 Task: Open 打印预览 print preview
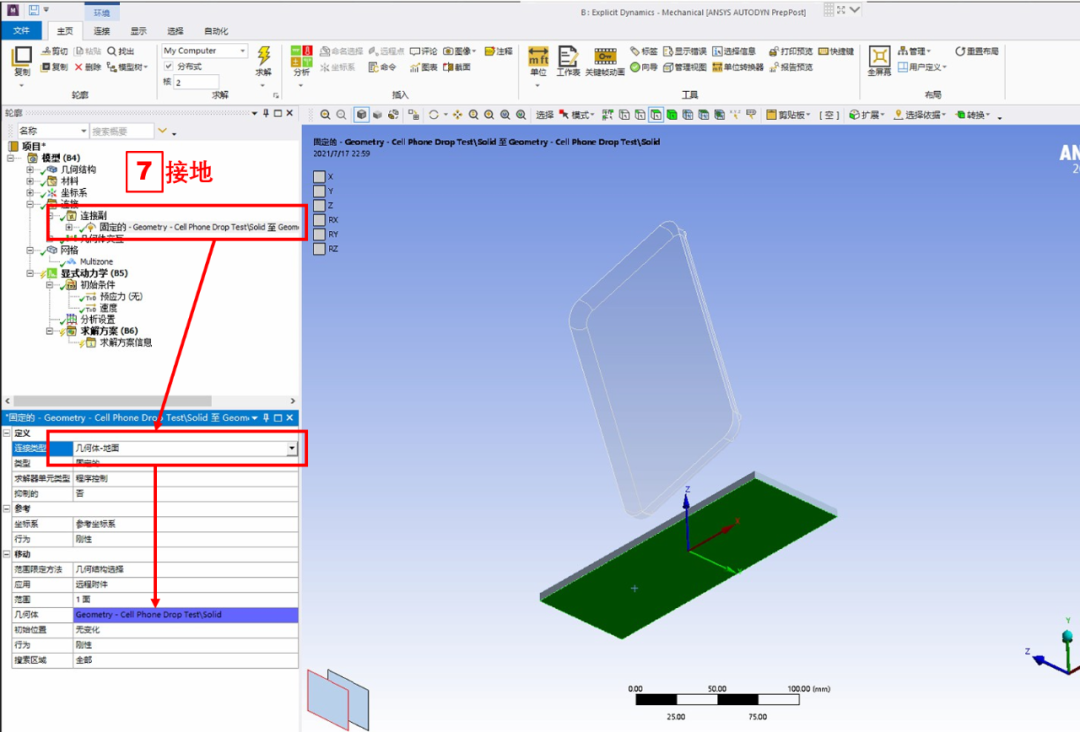coord(791,51)
